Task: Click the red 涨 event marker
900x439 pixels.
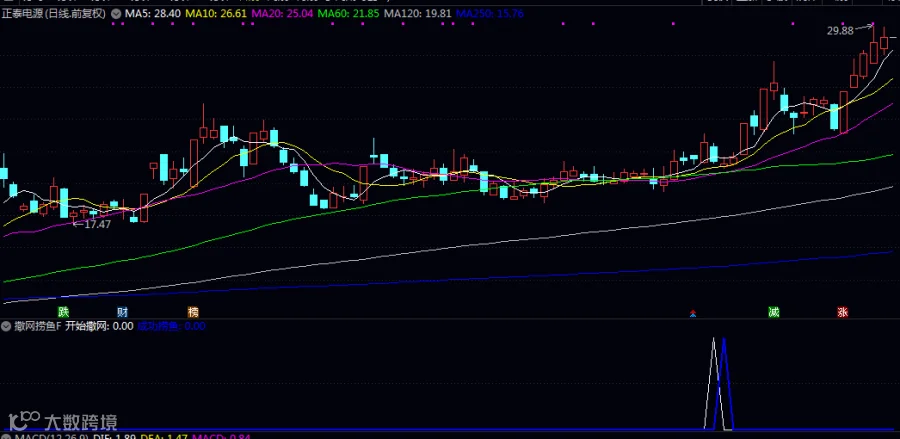Action: pyautogui.click(x=843, y=312)
